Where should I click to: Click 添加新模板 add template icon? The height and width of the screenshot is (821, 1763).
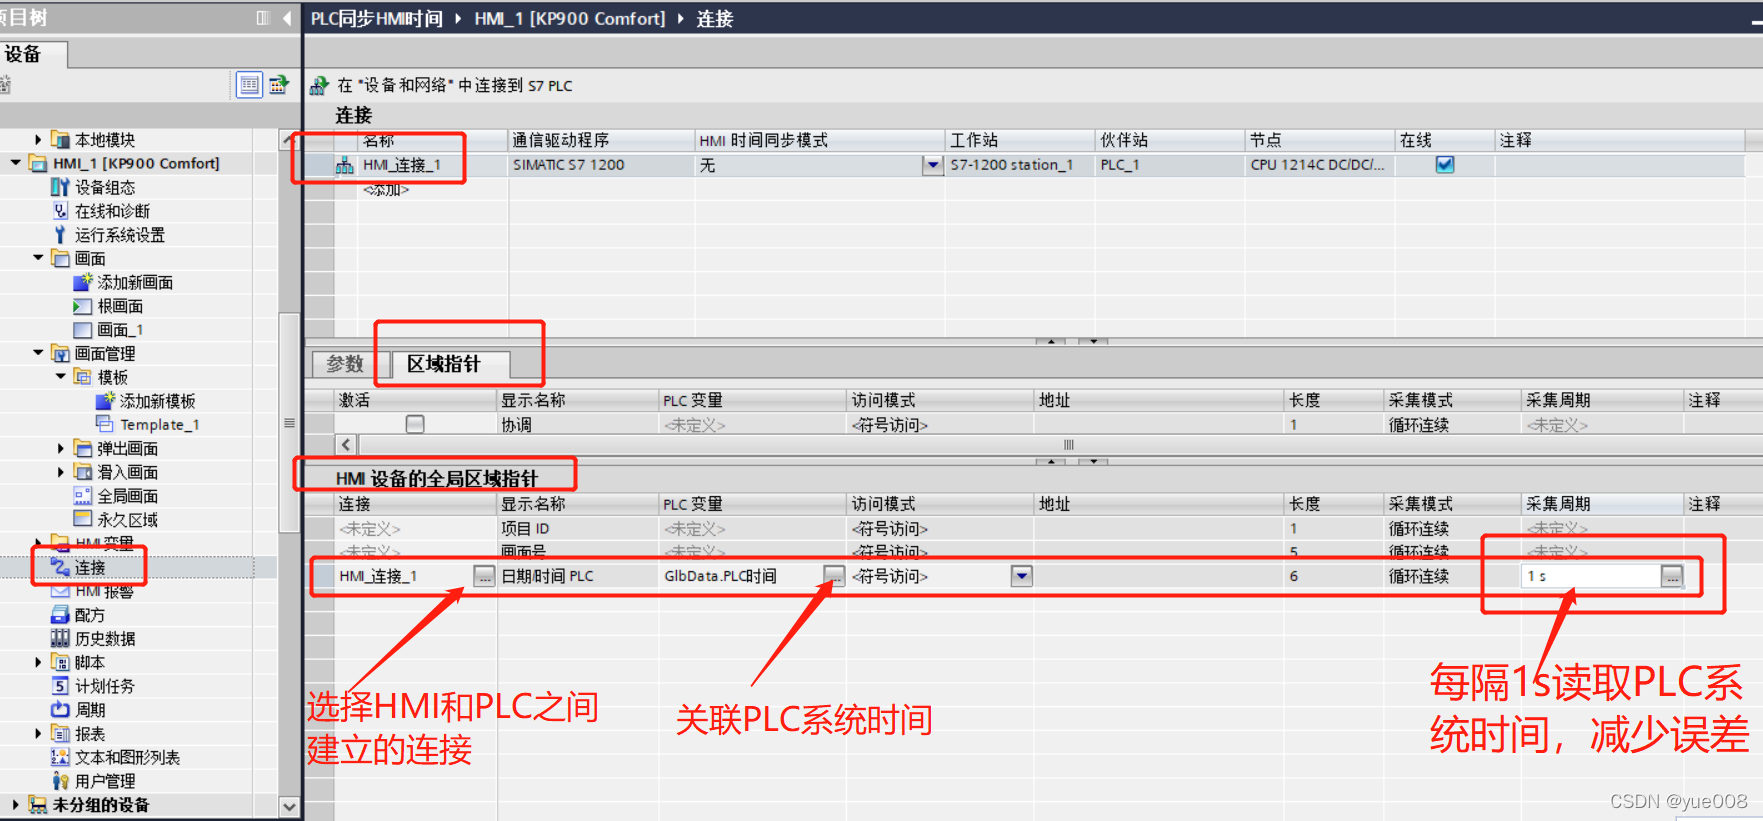(105, 401)
